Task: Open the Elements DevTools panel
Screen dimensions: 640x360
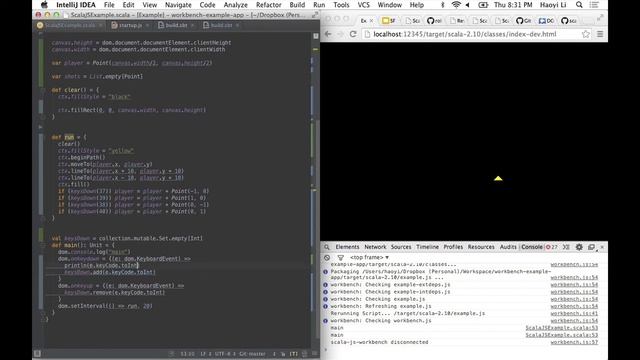Action: click(347, 247)
